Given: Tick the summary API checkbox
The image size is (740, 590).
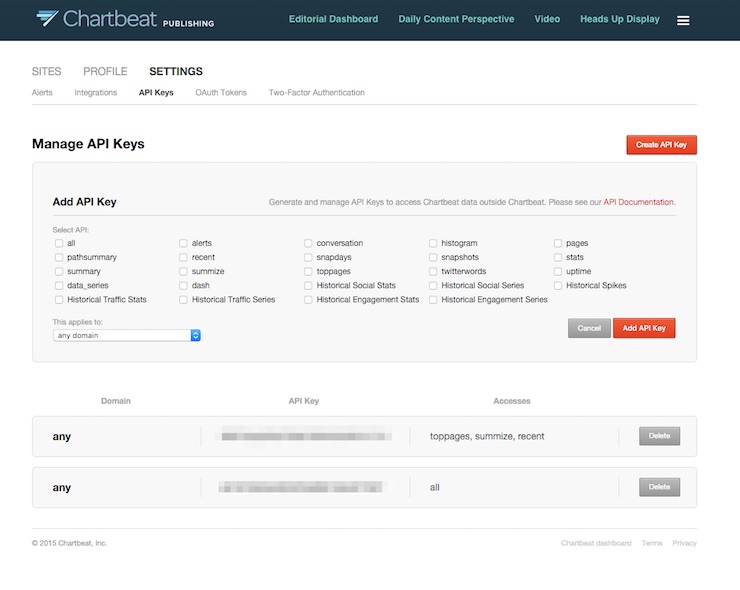Looking at the screenshot, I should pyautogui.click(x=59, y=271).
